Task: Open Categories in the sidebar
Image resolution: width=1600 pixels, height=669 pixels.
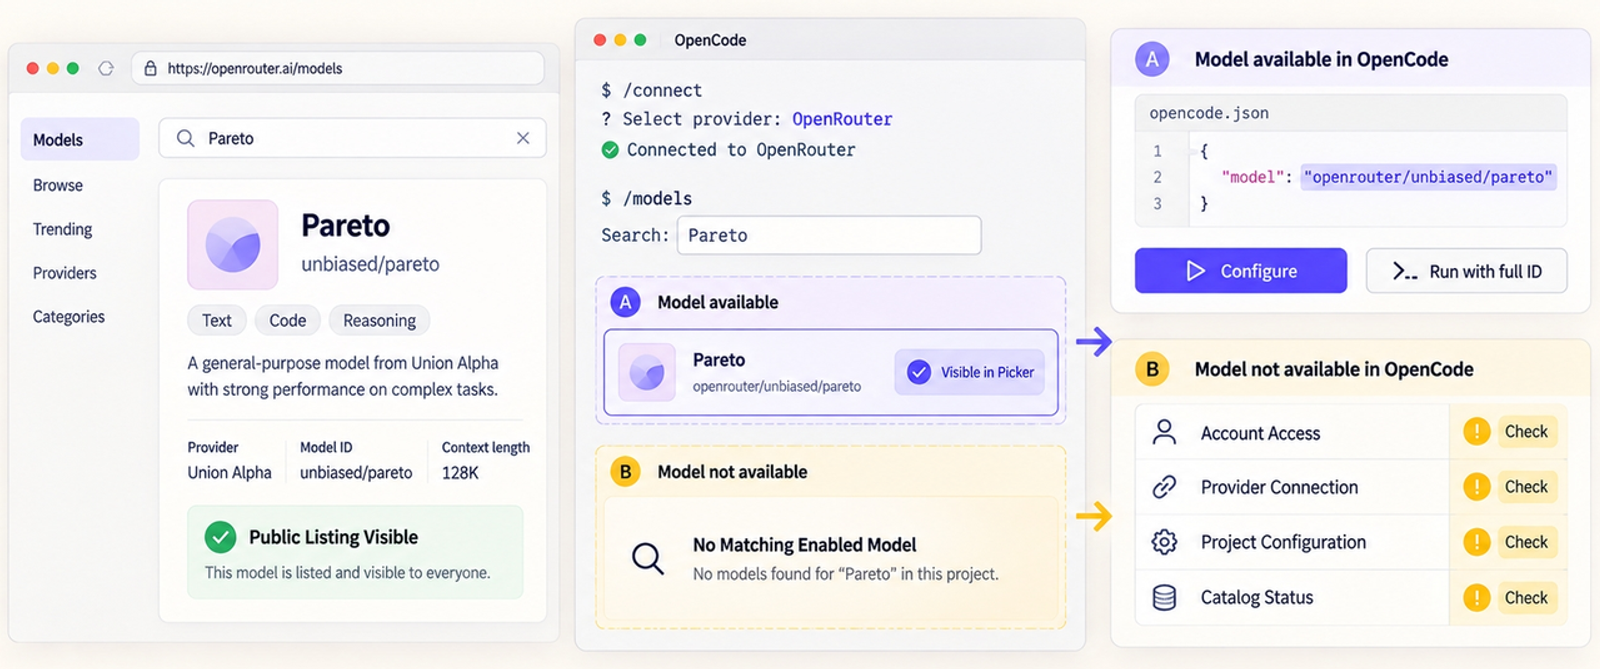Action: click(69, 317)
